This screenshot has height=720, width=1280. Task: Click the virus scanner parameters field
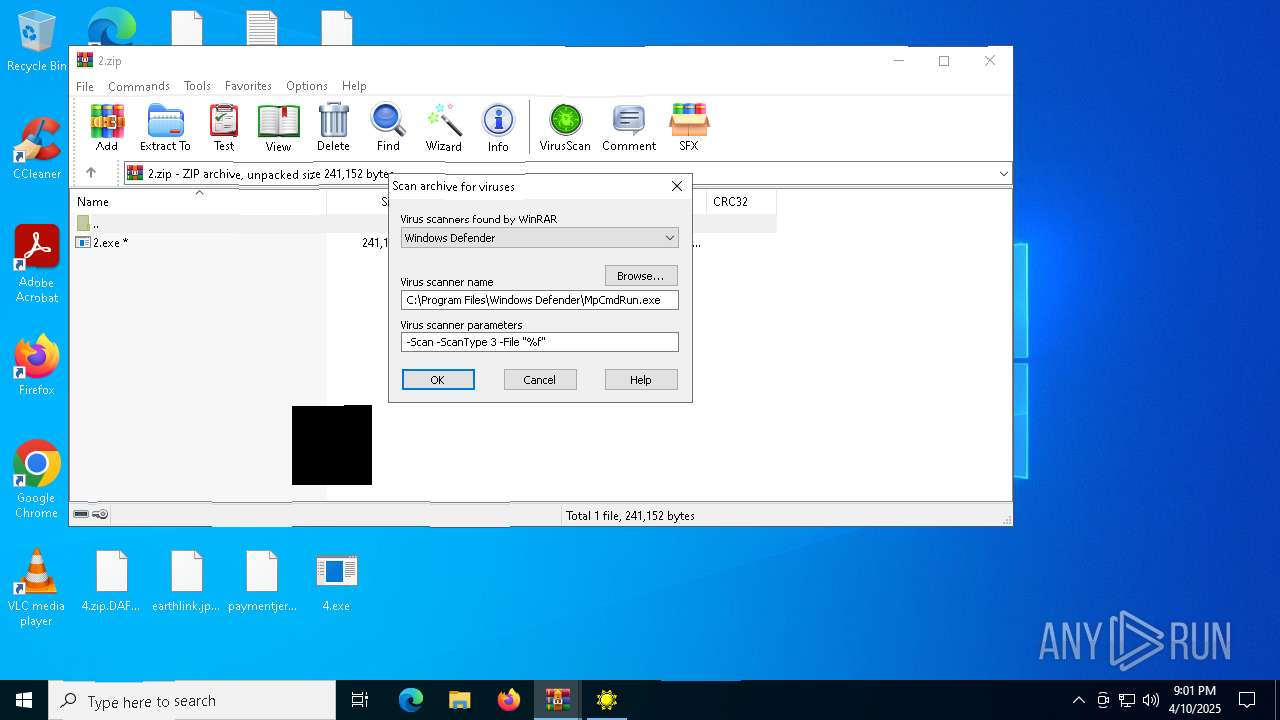pos(540,342)
